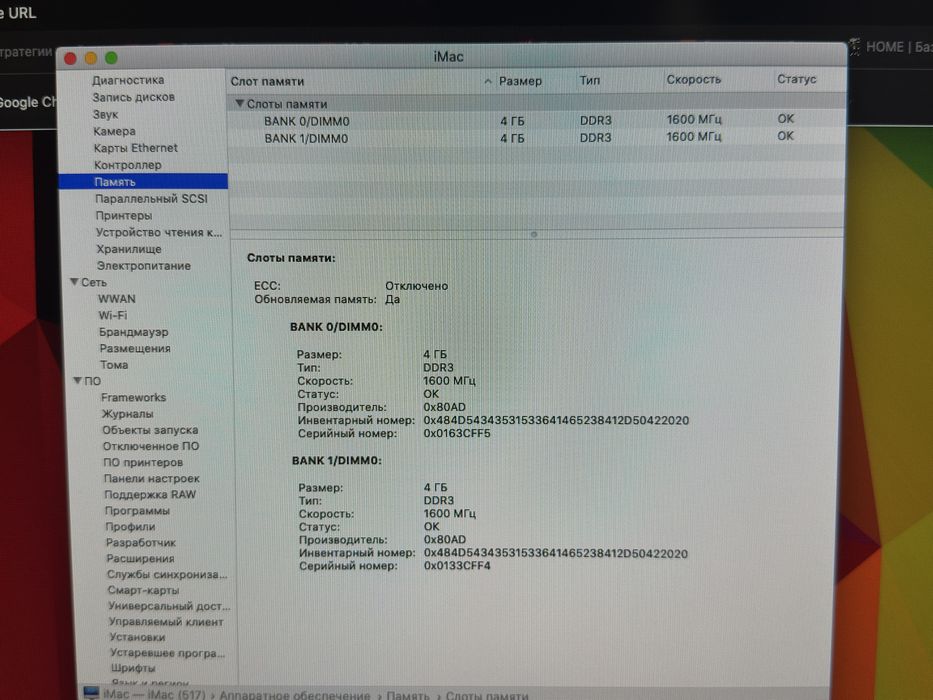Select Контроллер in the sidebar
Image resolution: width=933 pixels, height=700 pixels.
tap(127, 165)
